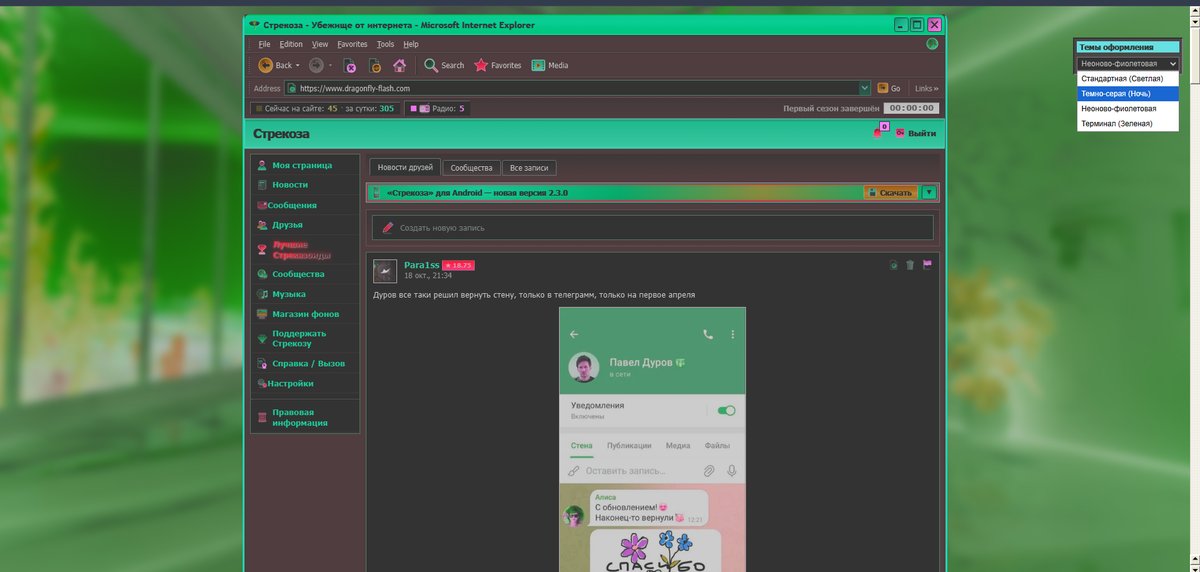Toggle the Уведомления switch in the post image

[x=727, y=410]
